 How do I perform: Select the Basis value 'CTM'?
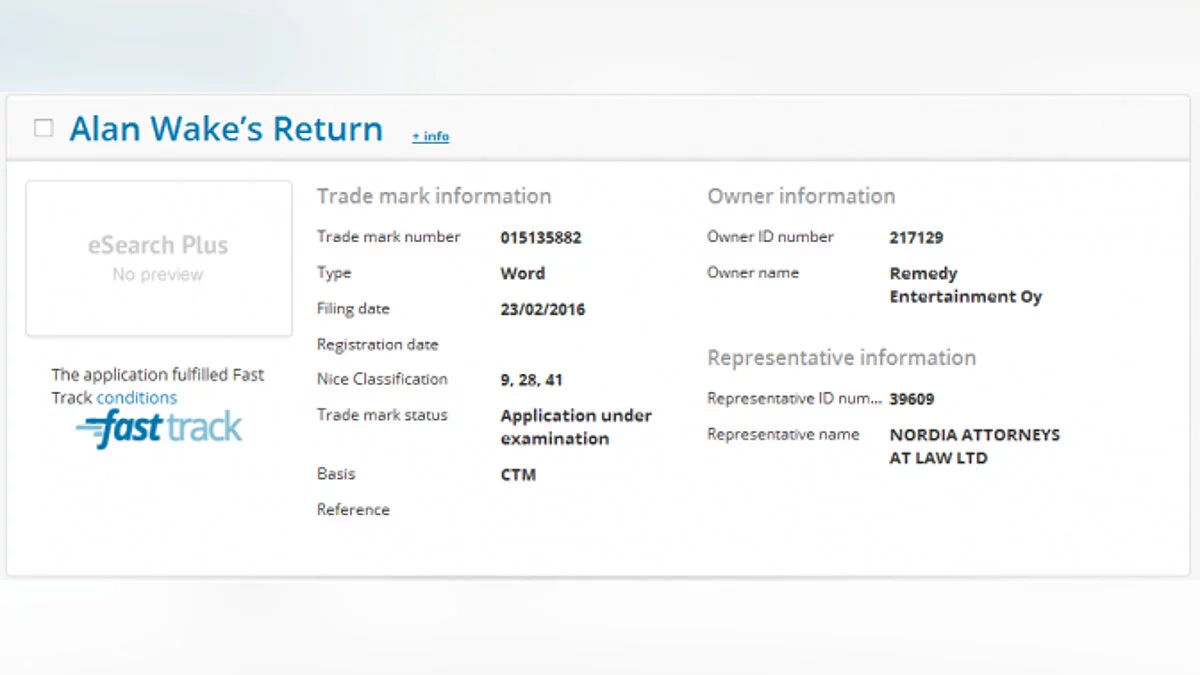(518, 475)
